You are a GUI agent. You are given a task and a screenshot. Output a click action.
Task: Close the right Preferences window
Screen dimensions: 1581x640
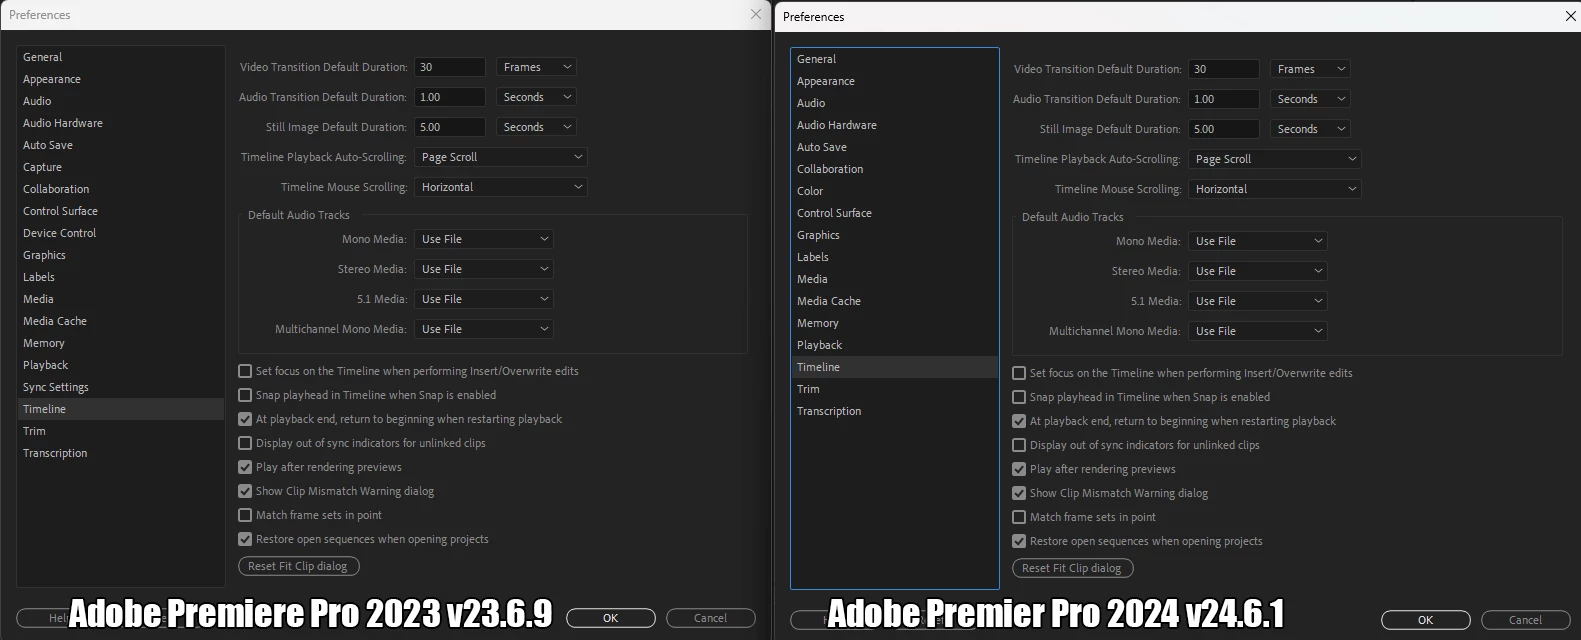click(x=1570, y=16)
